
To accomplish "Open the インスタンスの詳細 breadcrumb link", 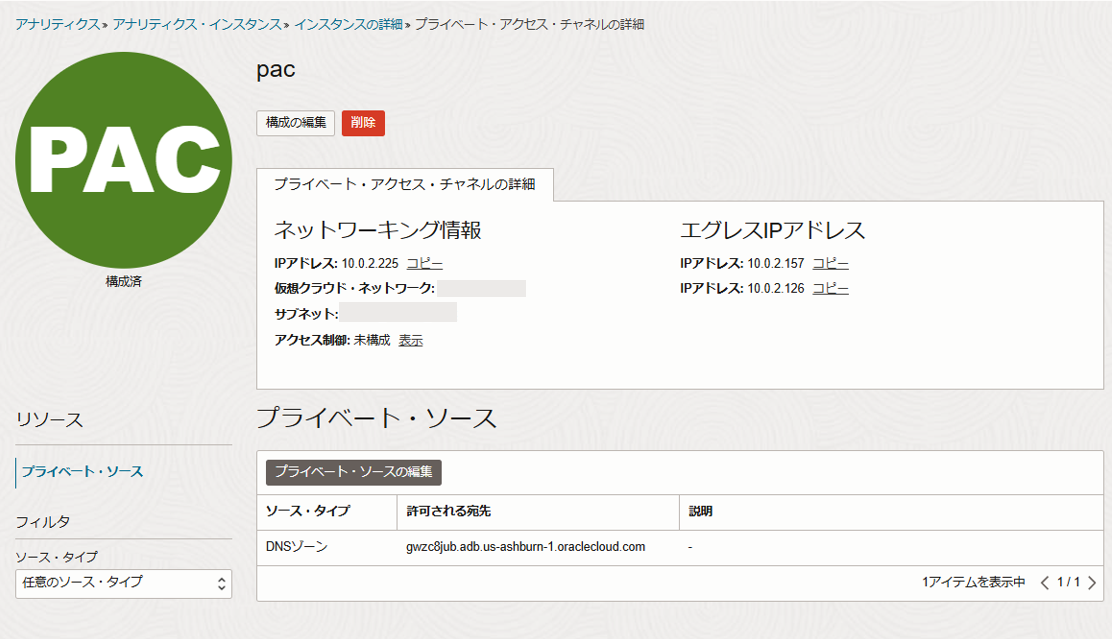I will click(x=348, y=24).
